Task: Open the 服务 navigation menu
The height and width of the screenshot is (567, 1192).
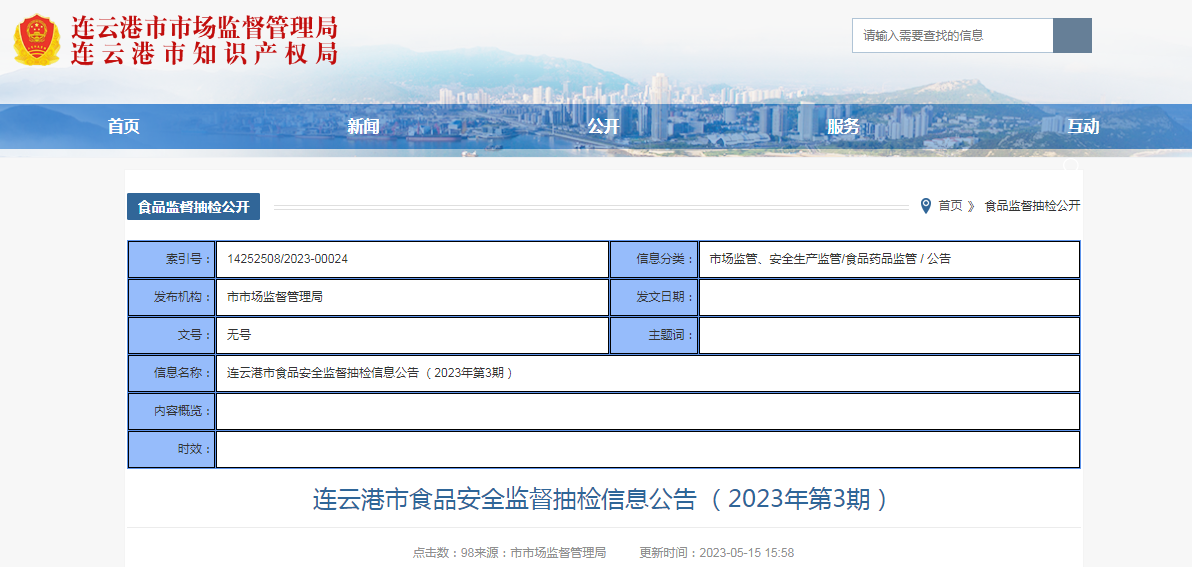Action: 843,127
